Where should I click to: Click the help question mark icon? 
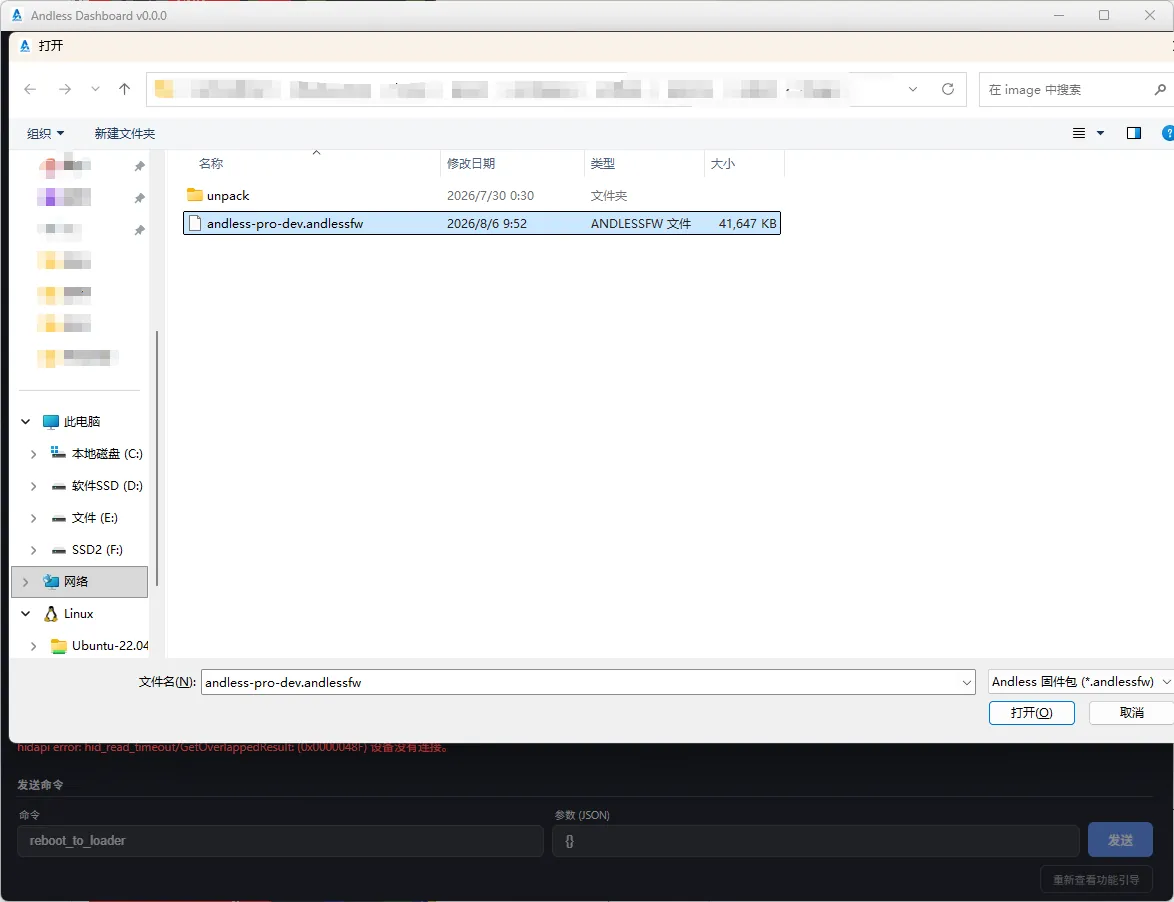tap(1167, 133)
